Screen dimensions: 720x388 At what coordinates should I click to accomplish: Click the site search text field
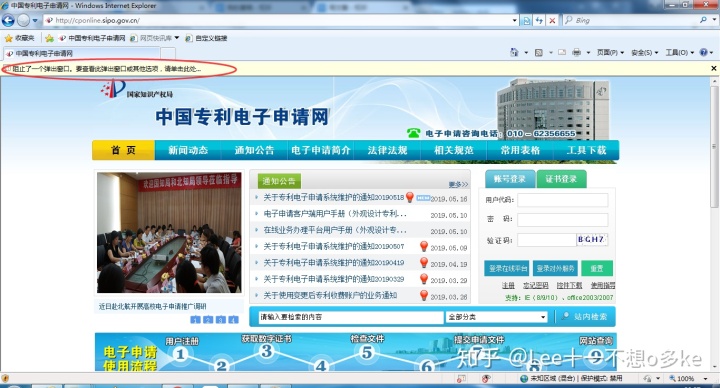point(350,317)
